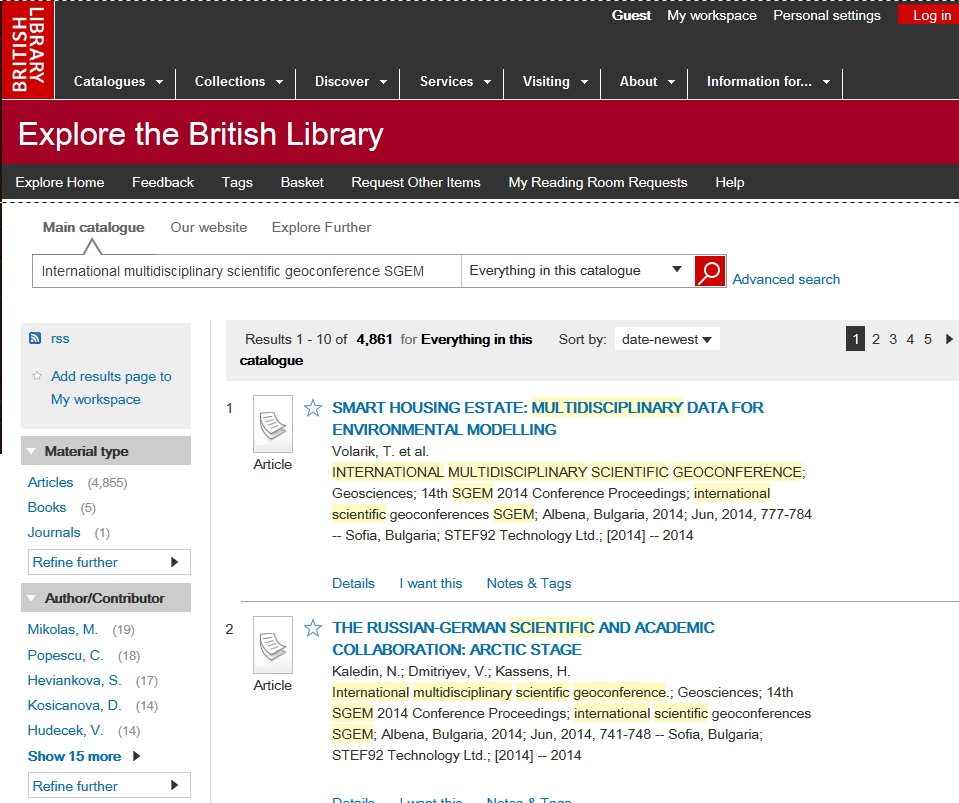This screenshot has width=959, height=803.
Task: Expand Show 15 more authors
Action: coord(84,756)
